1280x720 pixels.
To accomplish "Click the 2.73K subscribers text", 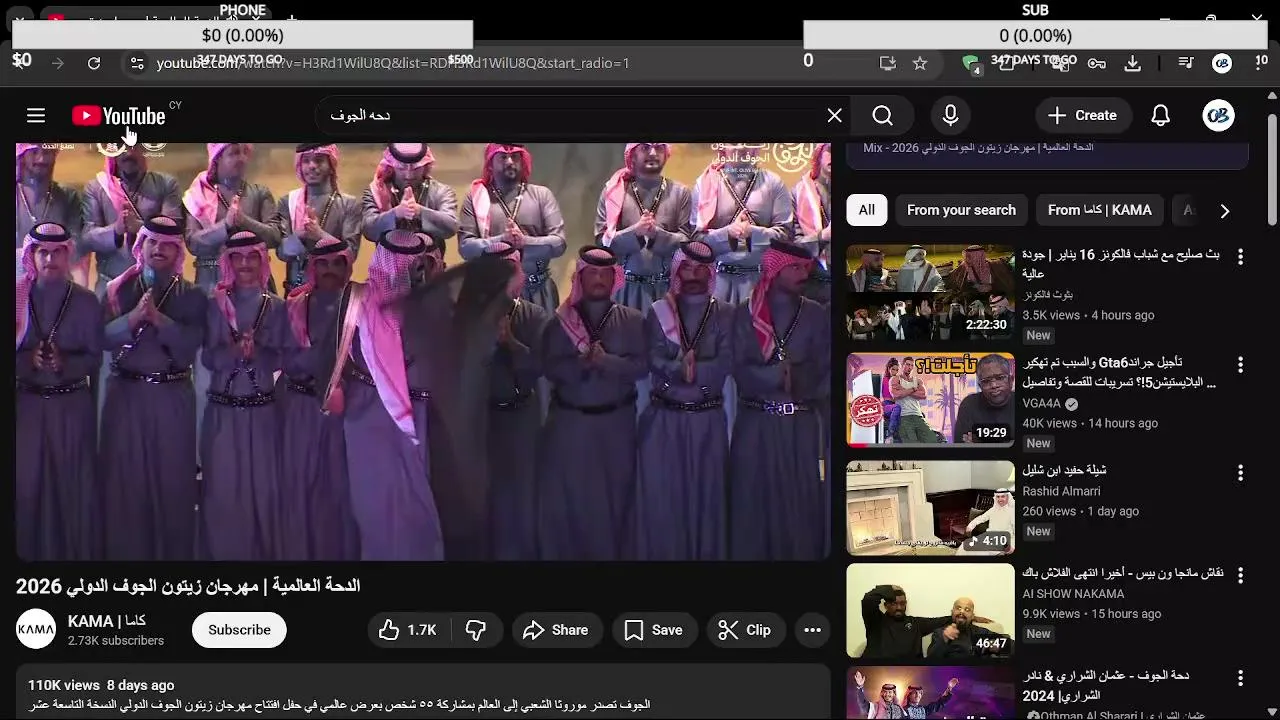I will tap(116, 641).
